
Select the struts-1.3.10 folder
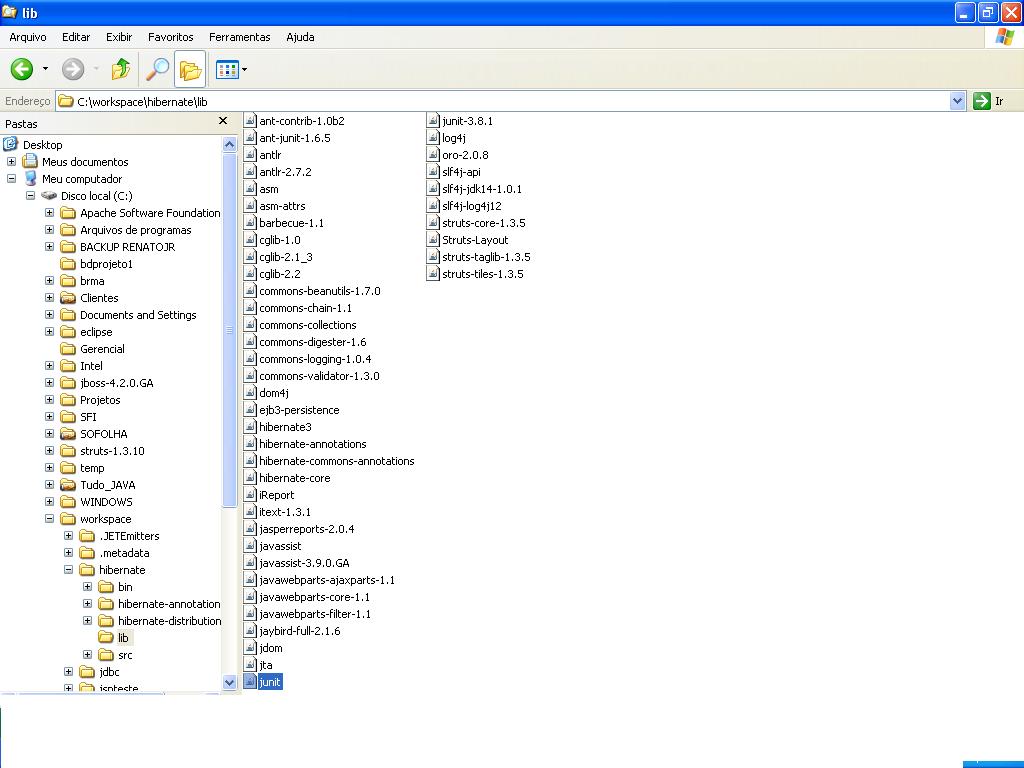coord(112,451)
